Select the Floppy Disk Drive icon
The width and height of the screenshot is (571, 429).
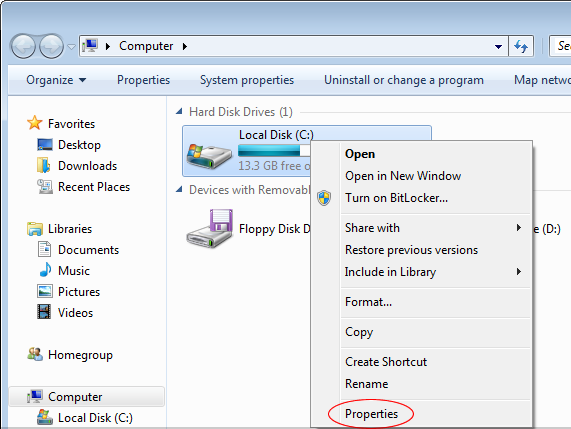[x=210, y=229]
